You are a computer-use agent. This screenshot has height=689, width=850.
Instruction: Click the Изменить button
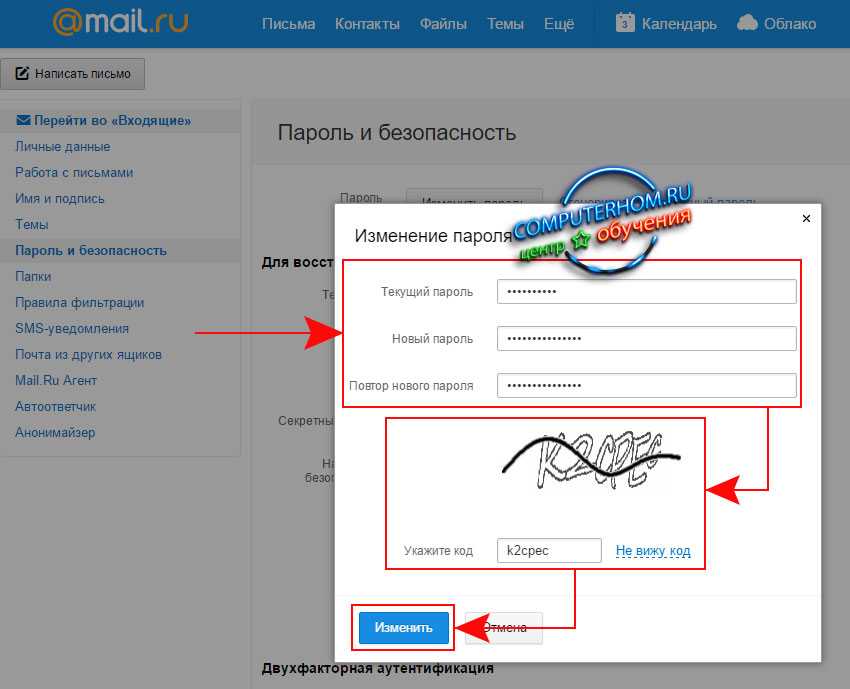[x=404, y=627]
